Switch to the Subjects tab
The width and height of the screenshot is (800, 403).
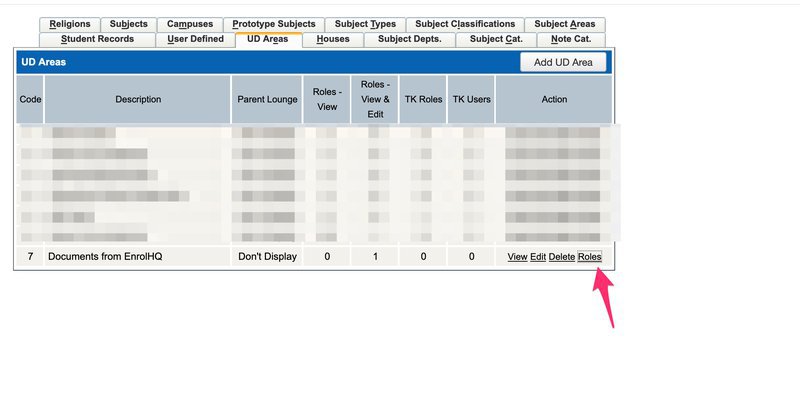coord(129,24)
